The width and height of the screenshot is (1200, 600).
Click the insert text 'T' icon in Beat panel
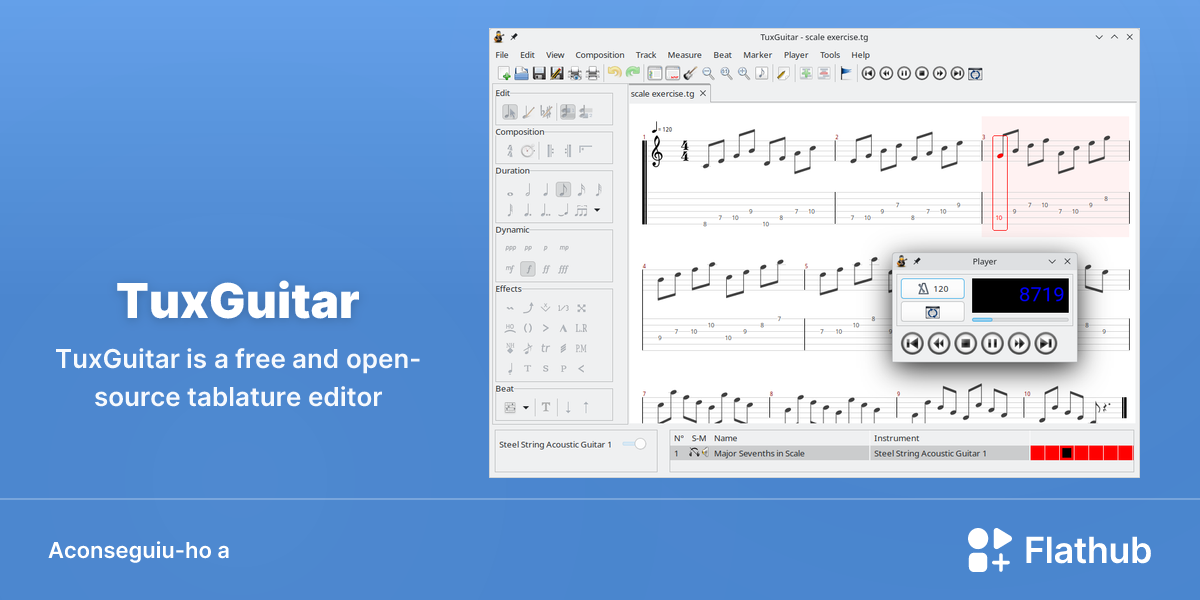coord(546,407)
